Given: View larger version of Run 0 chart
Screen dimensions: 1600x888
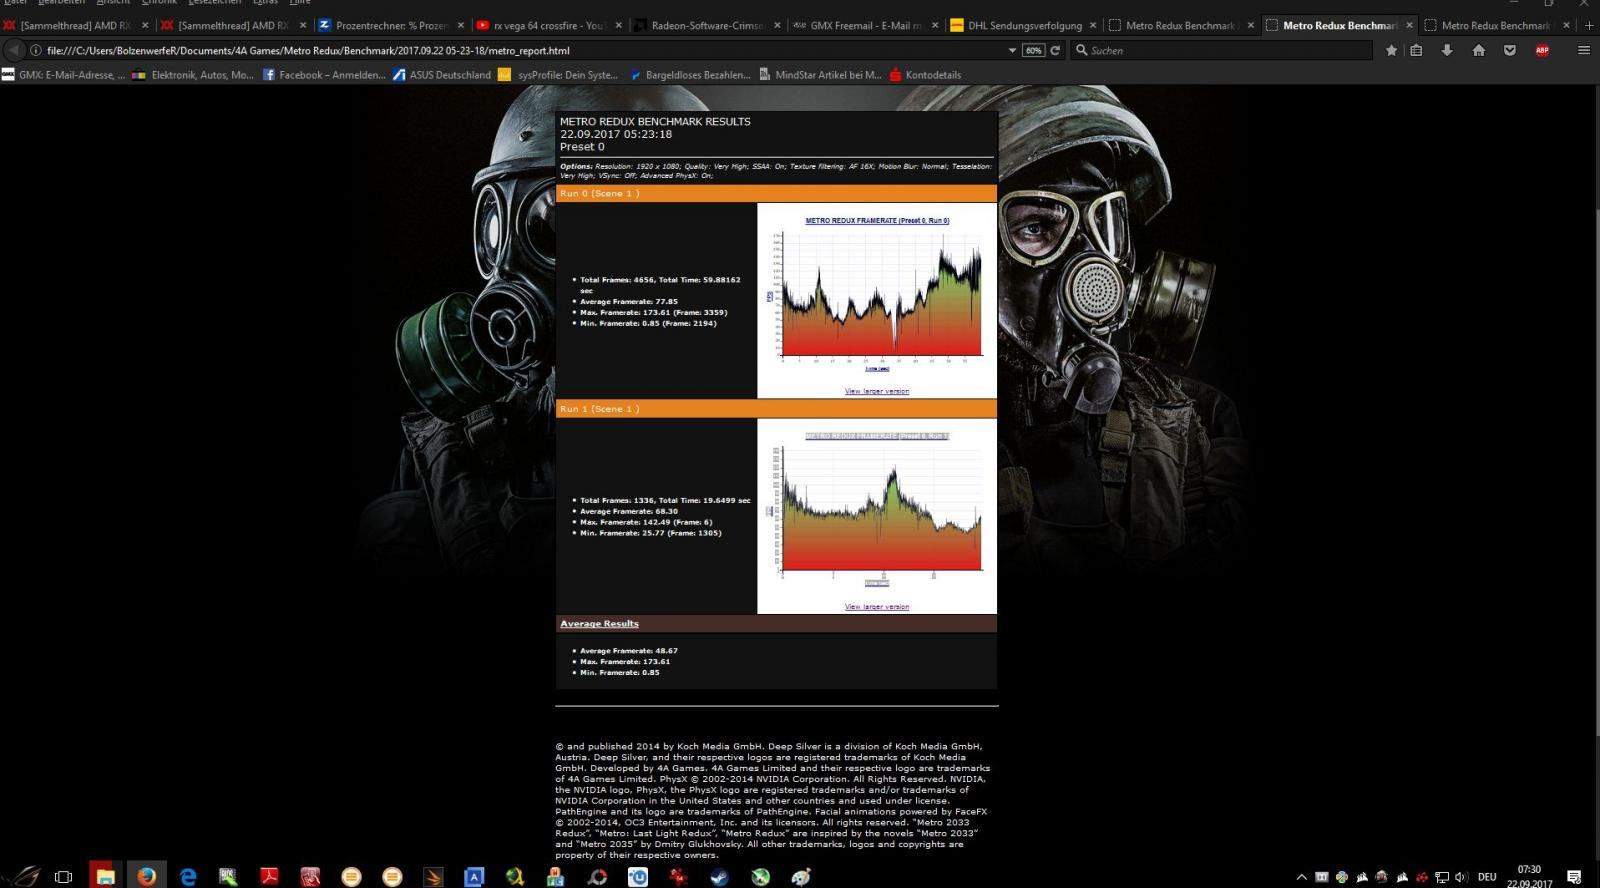Looking at the screenshot, I should (877, 391).
